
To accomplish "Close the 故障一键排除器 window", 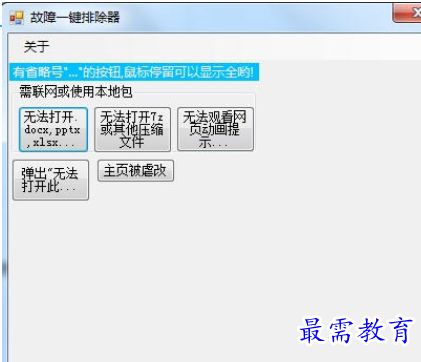I will (408, 13).
